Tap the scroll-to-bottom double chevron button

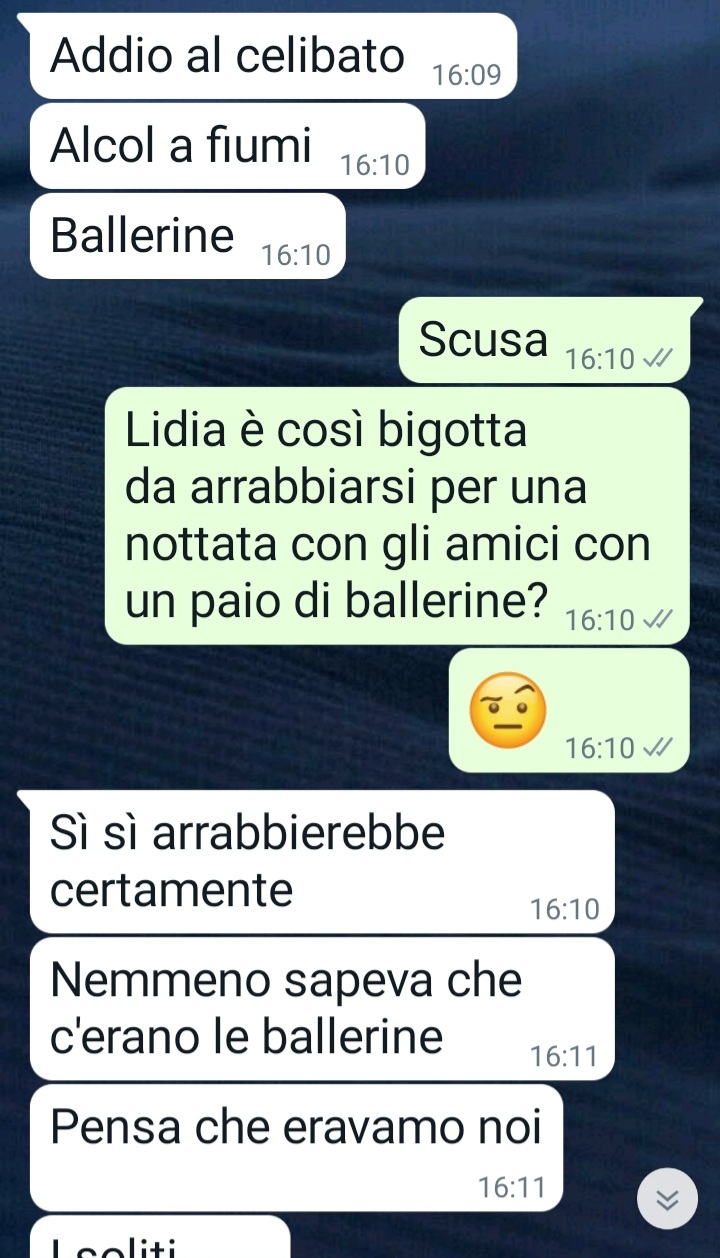pos(668,1198)
